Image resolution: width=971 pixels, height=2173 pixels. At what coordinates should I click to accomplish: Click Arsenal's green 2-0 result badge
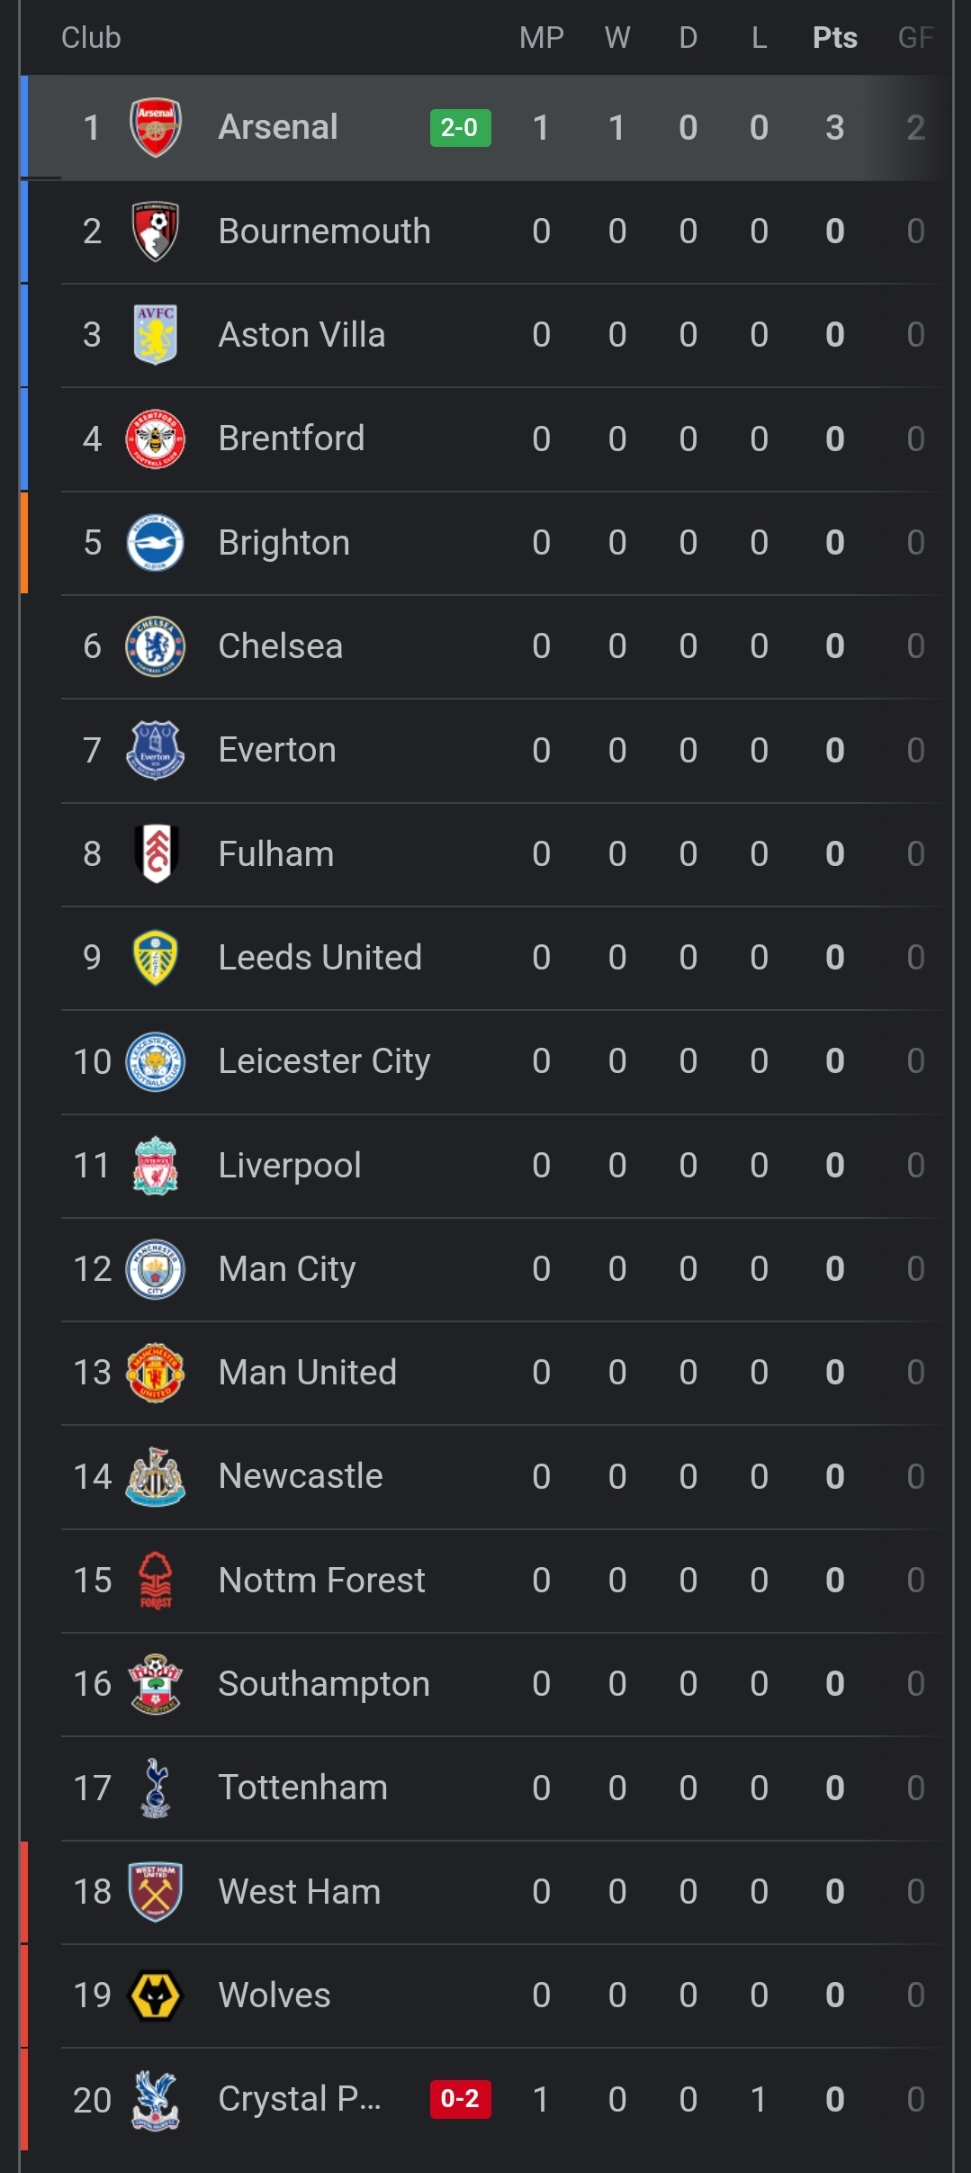coord(460,127)
